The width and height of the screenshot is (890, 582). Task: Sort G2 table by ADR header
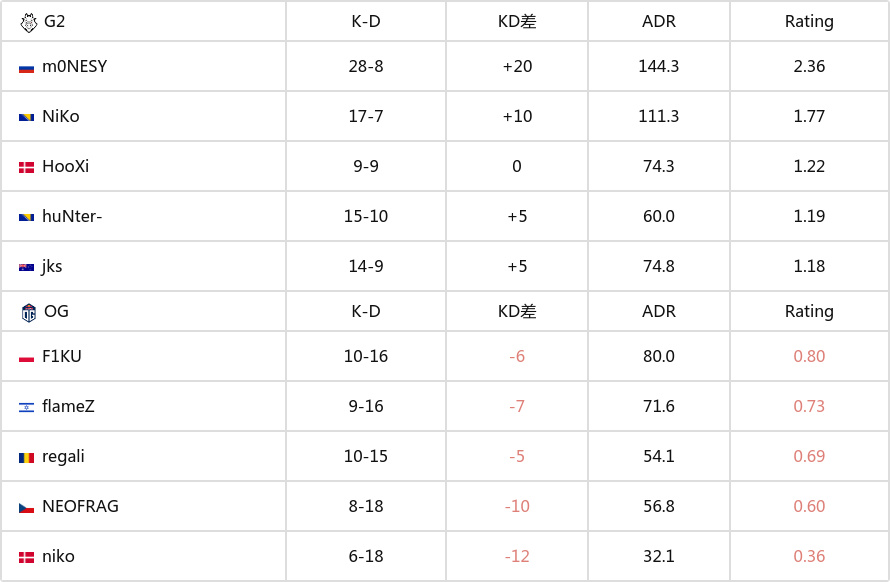pyautogui.click(x=658, y=21)
